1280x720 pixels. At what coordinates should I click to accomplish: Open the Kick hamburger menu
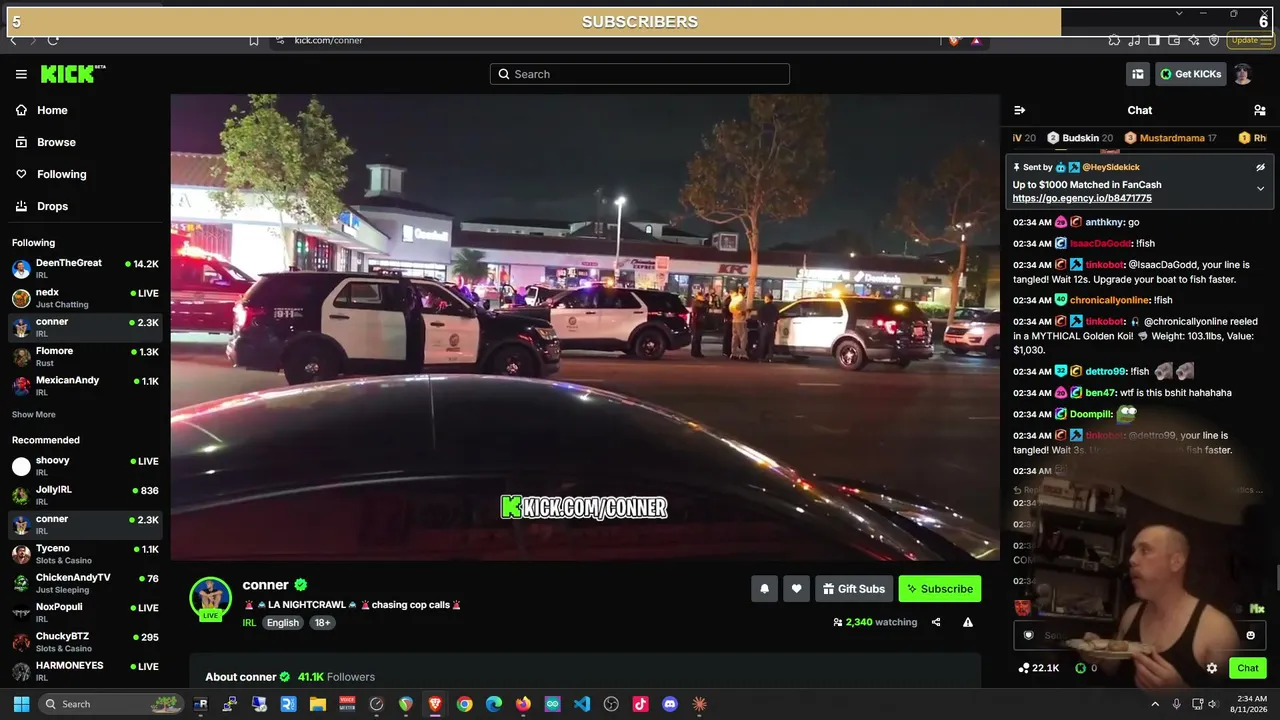pyautogui.click(x=21, y=74)
